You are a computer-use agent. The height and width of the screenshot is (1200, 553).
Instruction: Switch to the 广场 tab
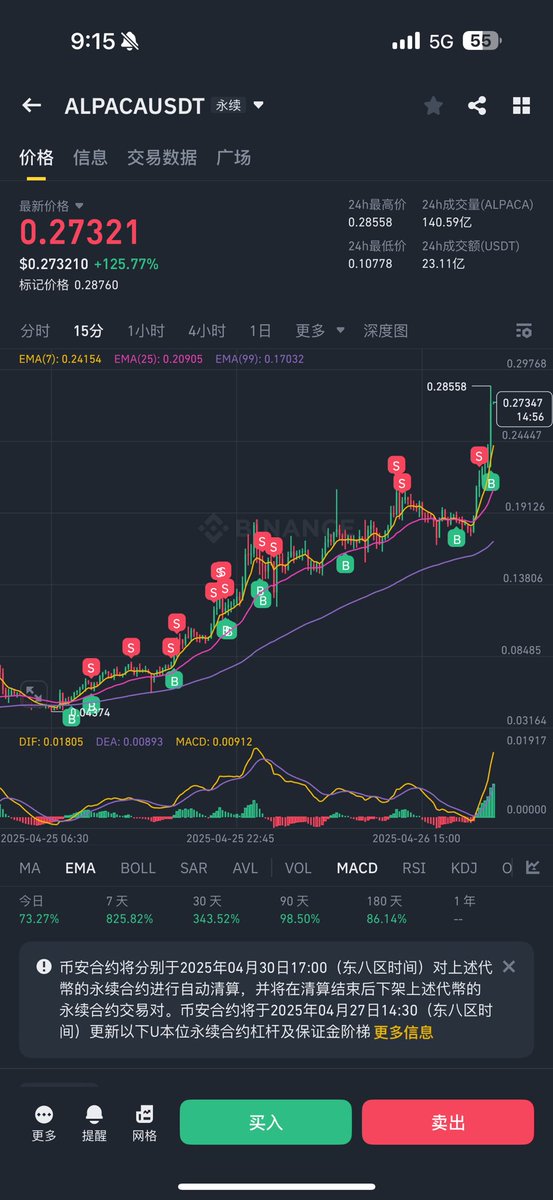click(233, 157)
